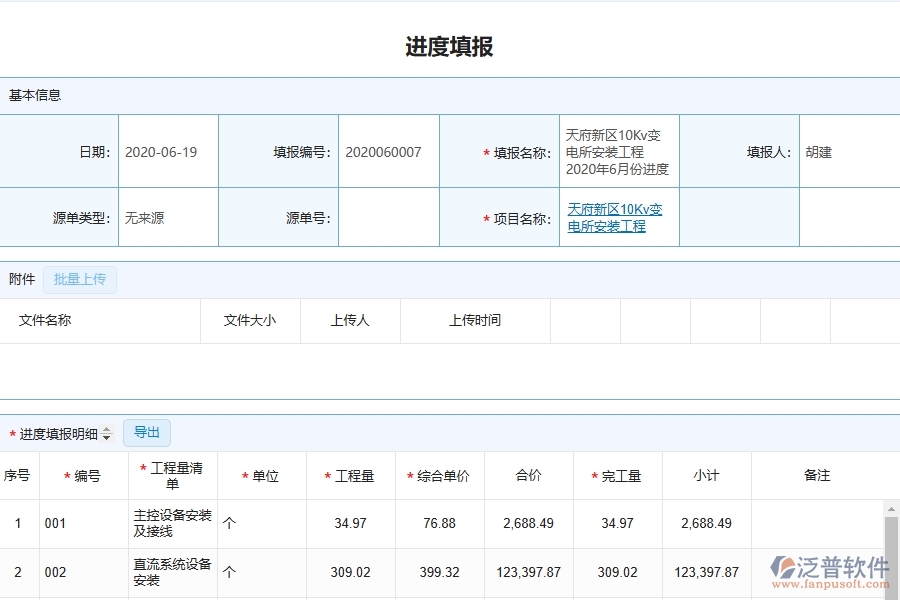Screen dimensions: 900x600
Task: Click the empty 源单号 field
Action: coord(388,217)
